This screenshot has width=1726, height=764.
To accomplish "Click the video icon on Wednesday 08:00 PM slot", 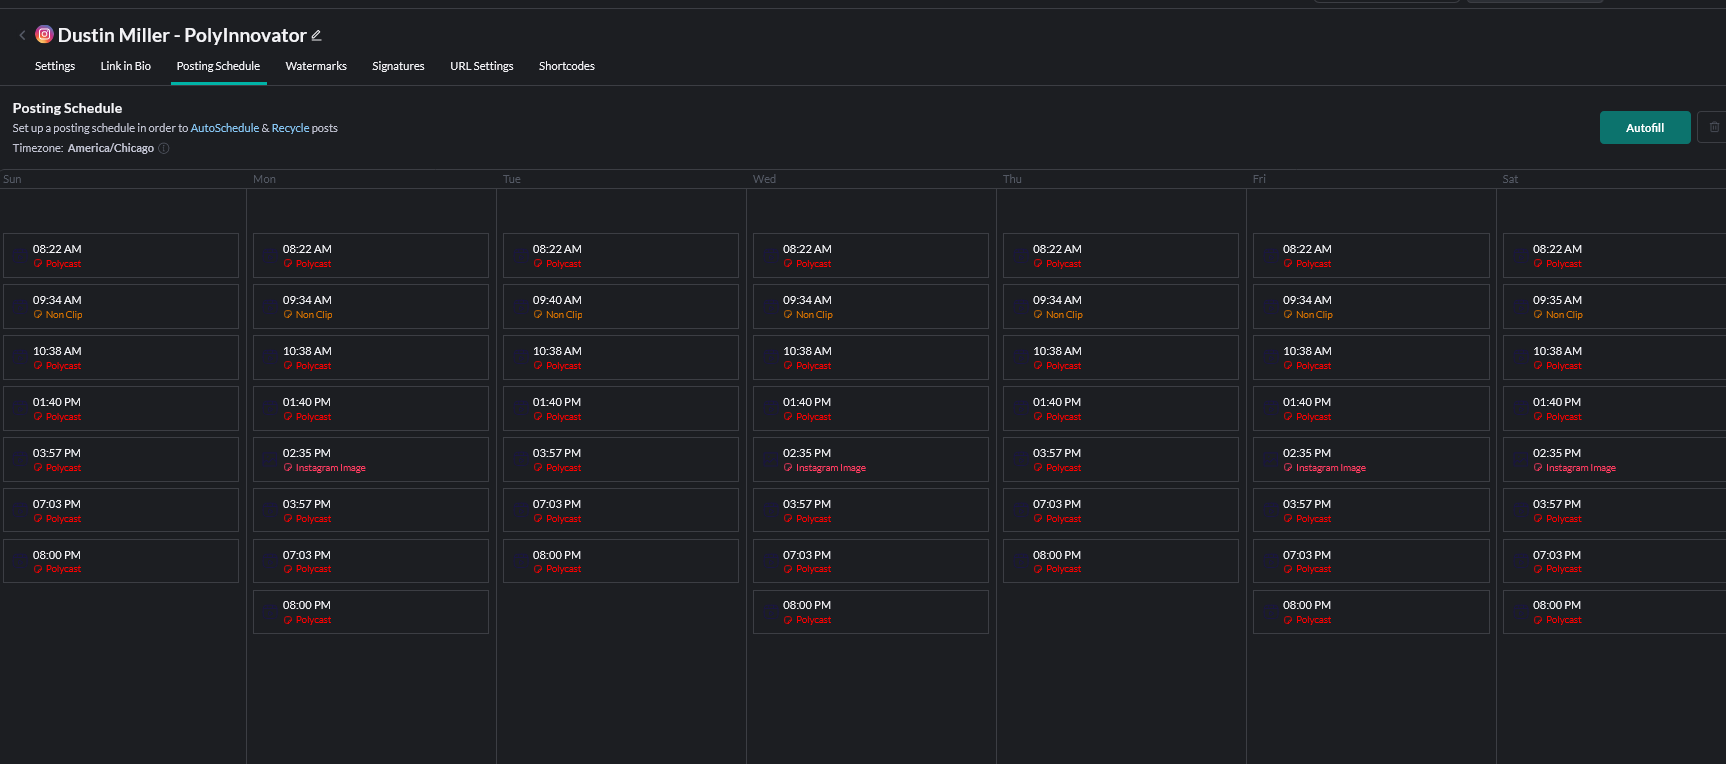I will [x=770, y=612].
